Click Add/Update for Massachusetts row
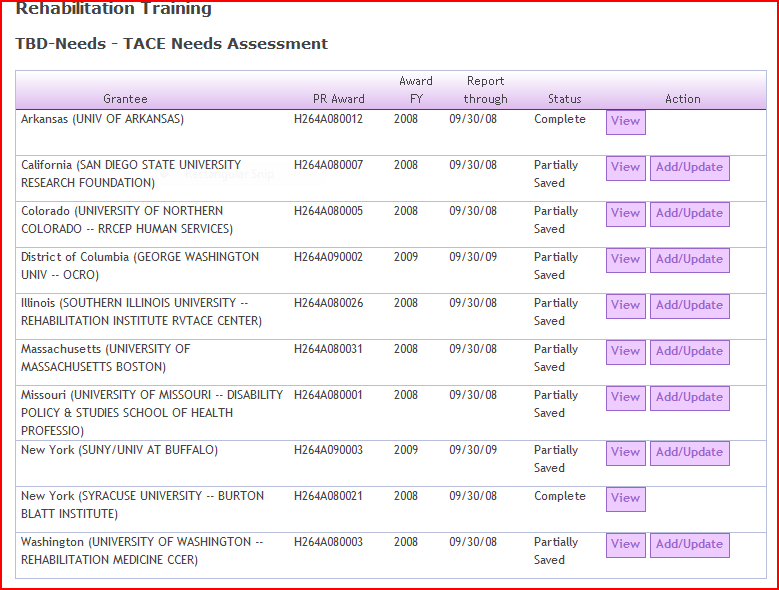This screenshot has height=590, width=779. (x=690, y=352)
